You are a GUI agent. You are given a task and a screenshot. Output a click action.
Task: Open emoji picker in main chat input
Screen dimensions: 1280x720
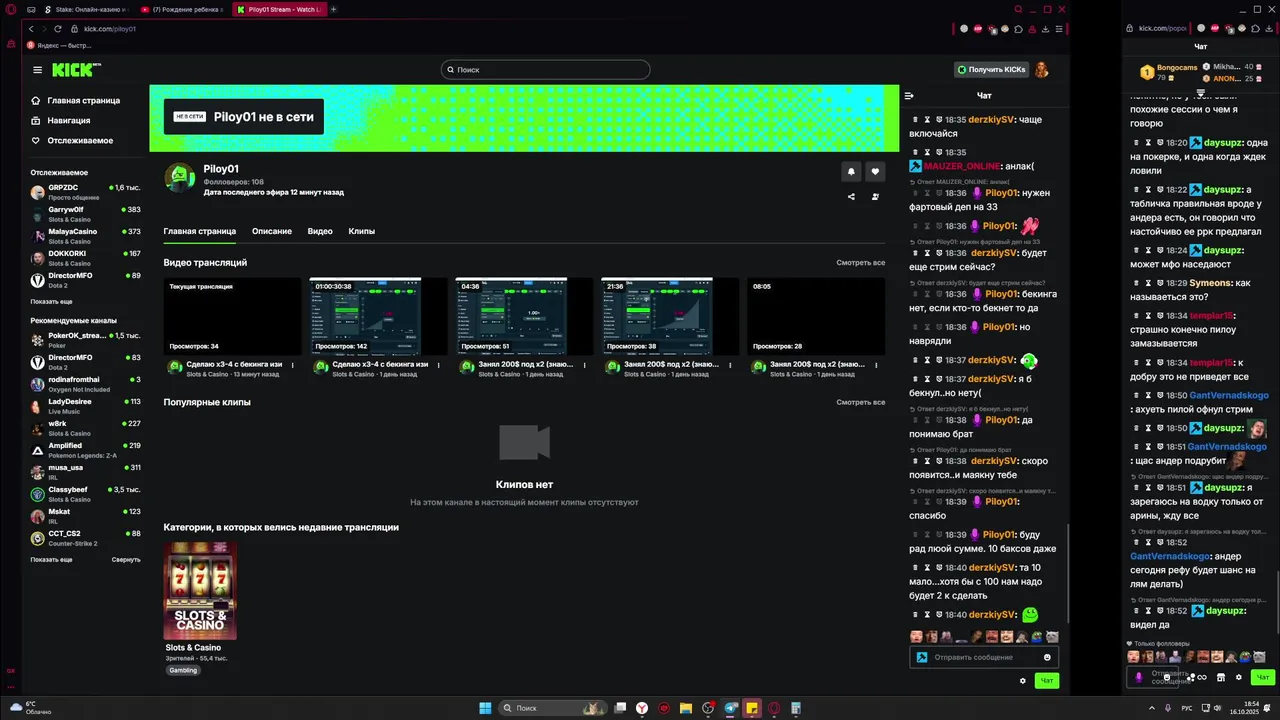1047,658
